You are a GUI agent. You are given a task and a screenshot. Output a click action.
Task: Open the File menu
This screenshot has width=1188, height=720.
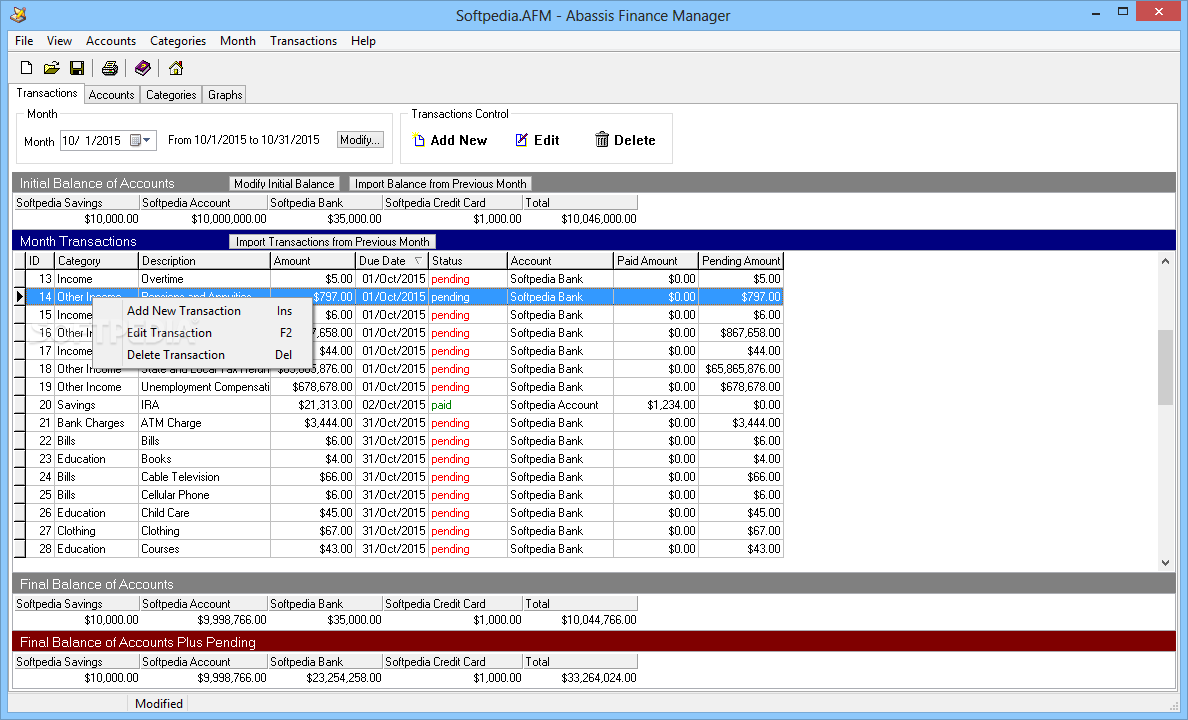(x=24, y=41)
